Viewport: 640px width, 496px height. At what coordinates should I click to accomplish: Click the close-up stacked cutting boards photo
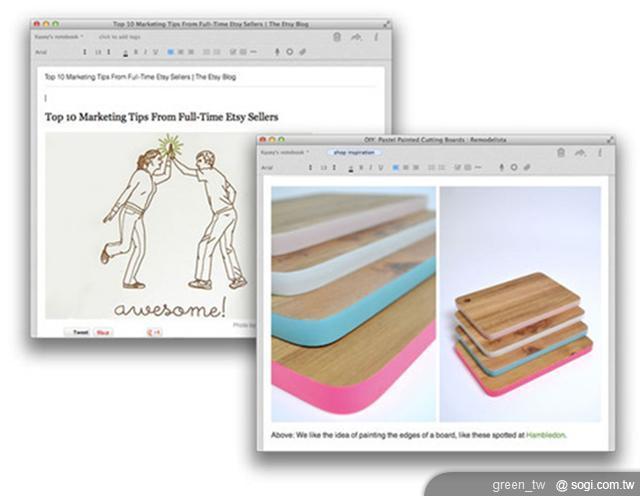point(354,304)
